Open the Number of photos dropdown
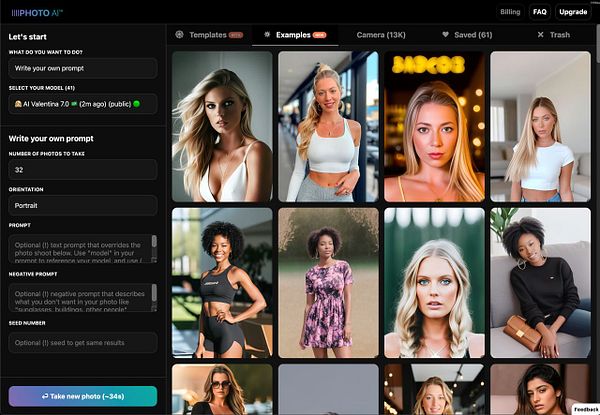600x415 pixels. (83, 169)
